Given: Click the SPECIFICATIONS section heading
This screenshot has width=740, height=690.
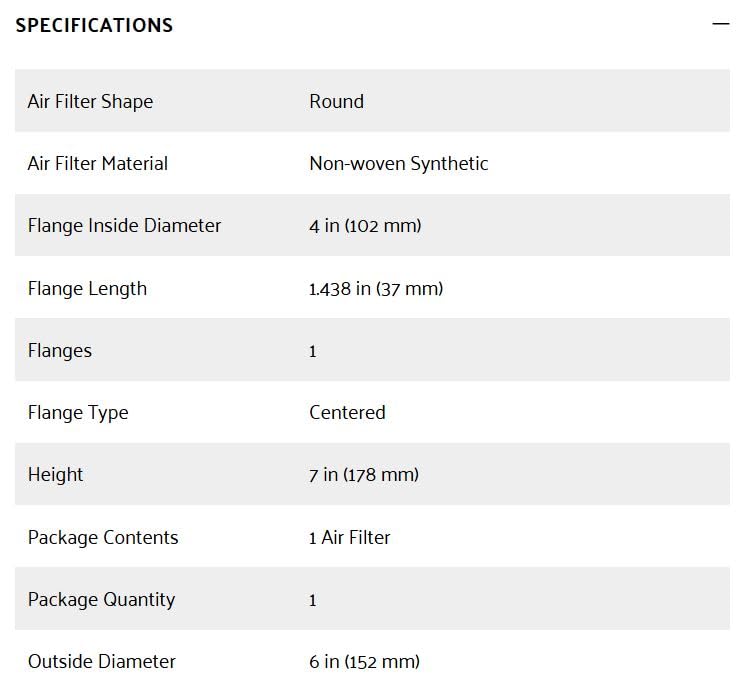Looking at the screenshot, I should click(94, 25).
